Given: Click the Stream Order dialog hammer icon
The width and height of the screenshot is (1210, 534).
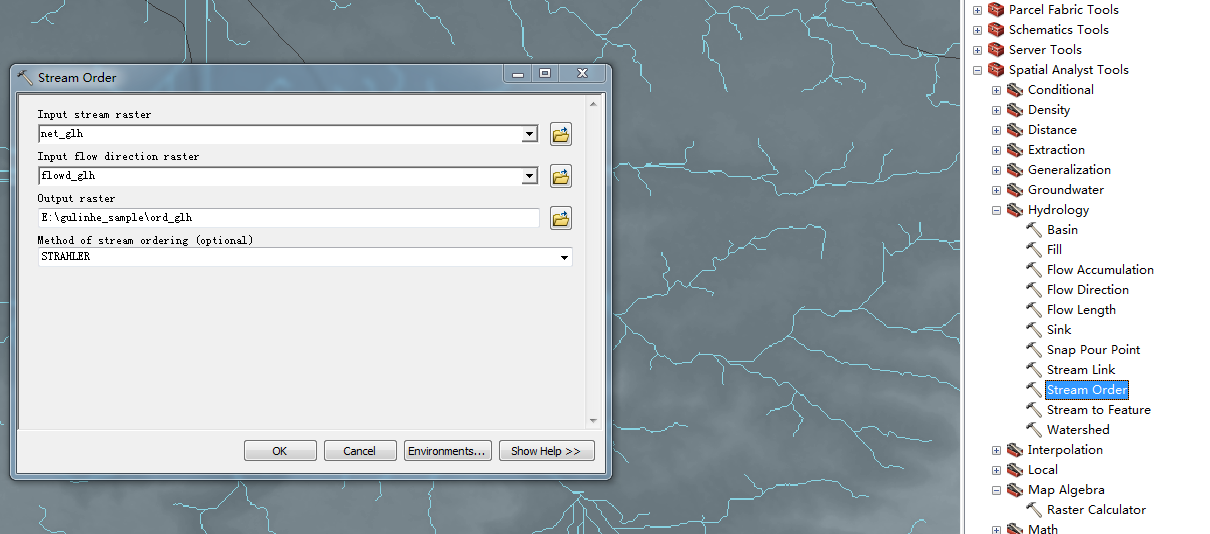Looking at the screenshot, I should click(x=25, y=77).
